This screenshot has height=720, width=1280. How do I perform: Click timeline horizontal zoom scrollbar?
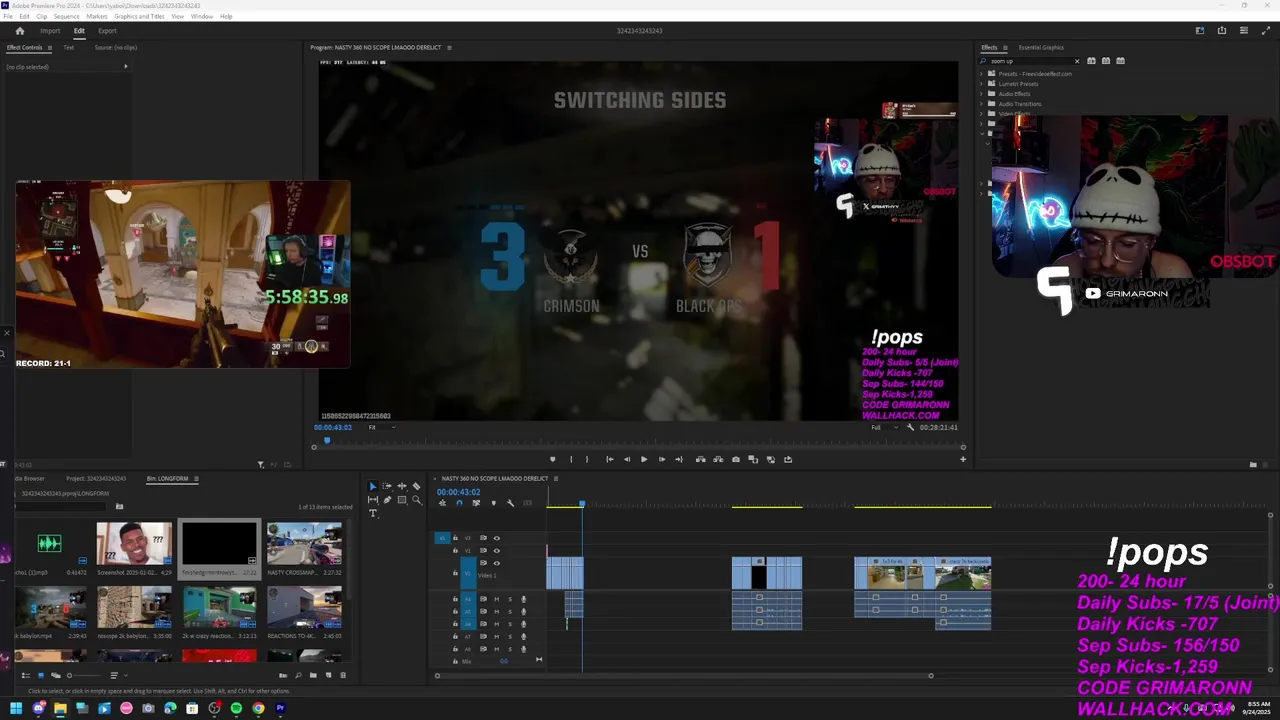coord(684,676)
